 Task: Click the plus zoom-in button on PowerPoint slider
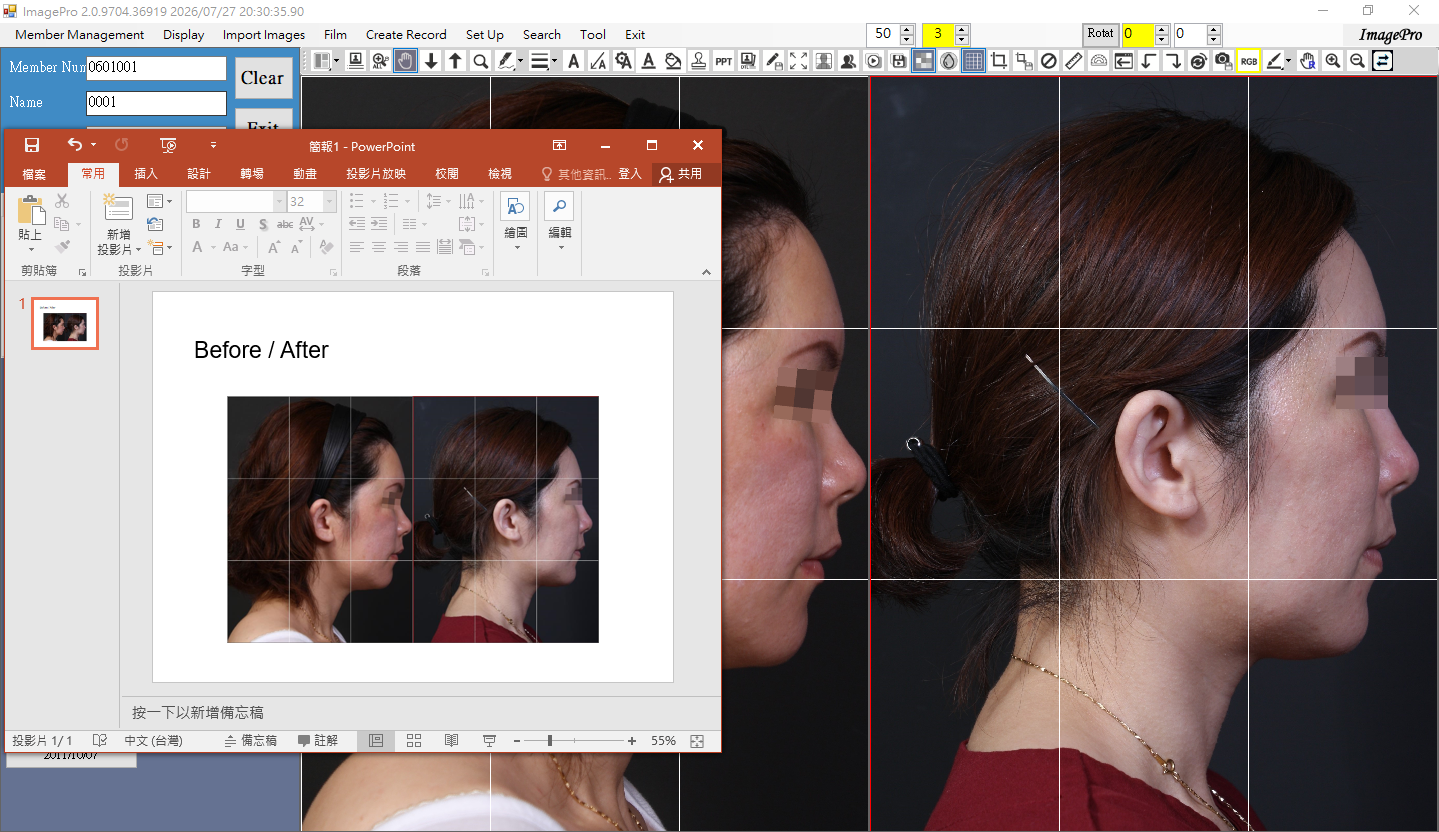632,741
